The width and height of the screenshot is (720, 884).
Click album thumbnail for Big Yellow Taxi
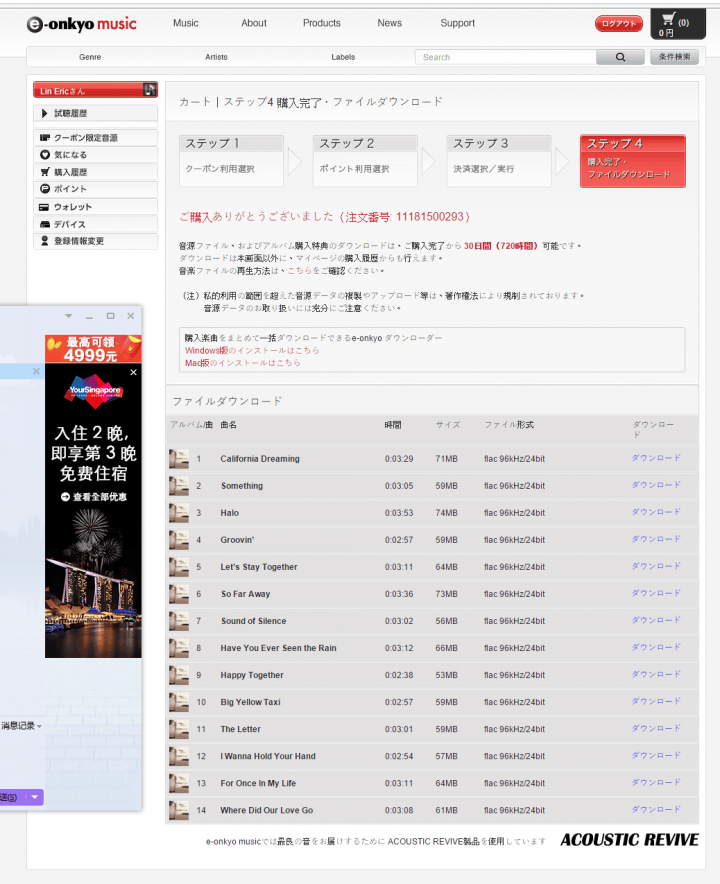point(179,702)
